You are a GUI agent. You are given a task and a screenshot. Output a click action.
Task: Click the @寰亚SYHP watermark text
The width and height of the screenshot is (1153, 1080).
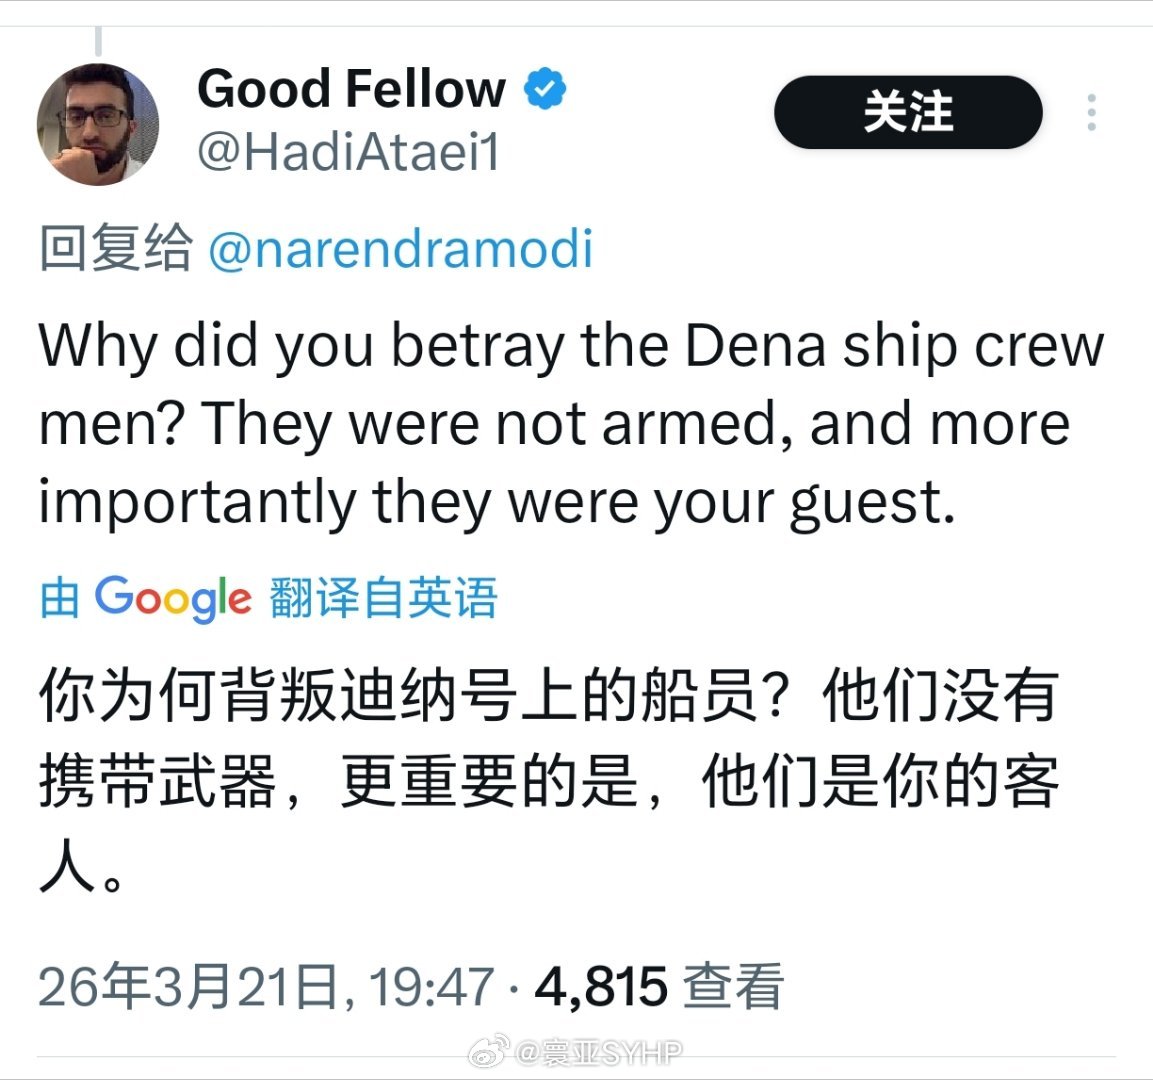pos(600,1052)
